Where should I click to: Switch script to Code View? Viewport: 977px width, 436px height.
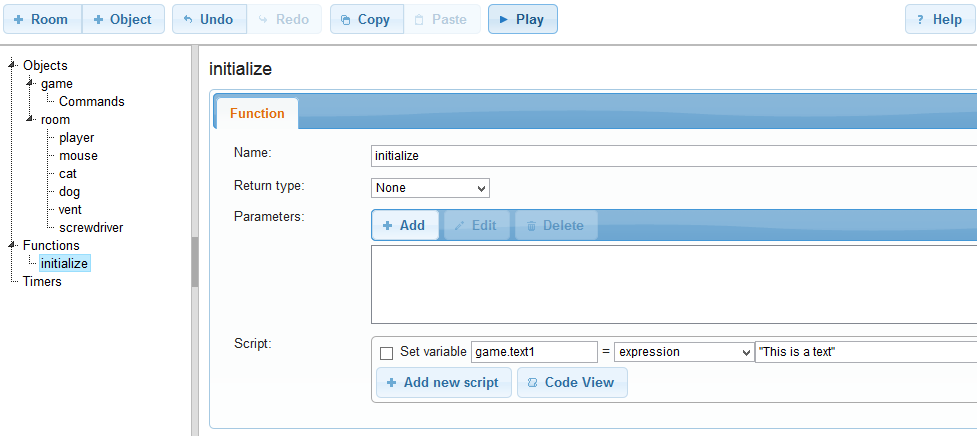pyautogui.click(x=572, y=383)
